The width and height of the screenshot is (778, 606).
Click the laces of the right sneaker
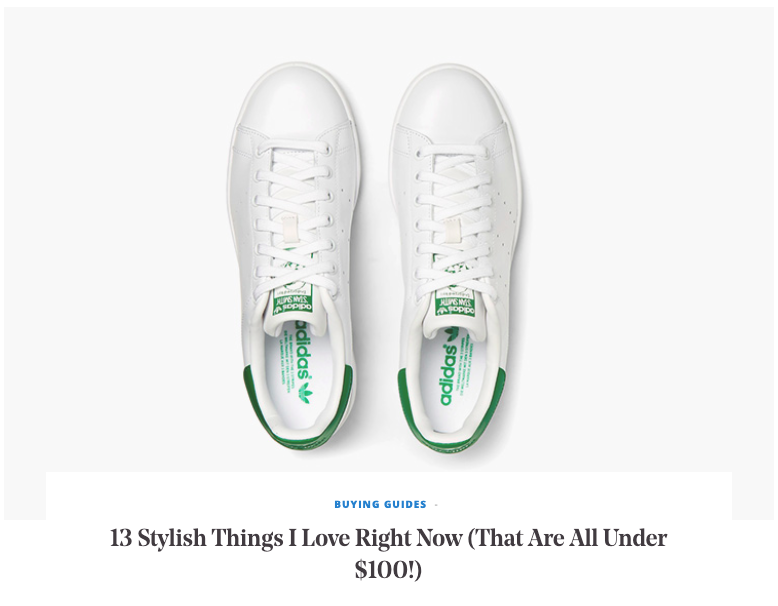[x=454, y=221]
